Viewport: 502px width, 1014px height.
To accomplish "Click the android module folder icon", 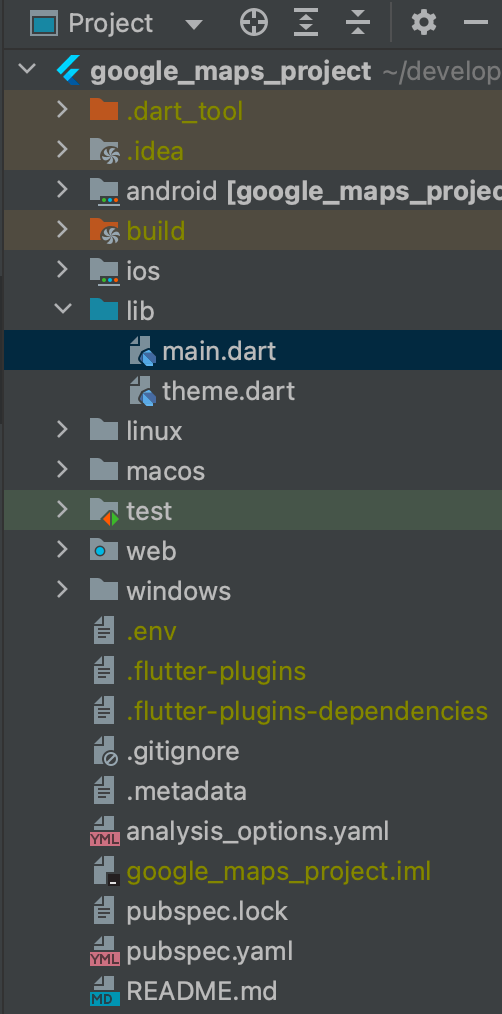I will tap(104, 191).
